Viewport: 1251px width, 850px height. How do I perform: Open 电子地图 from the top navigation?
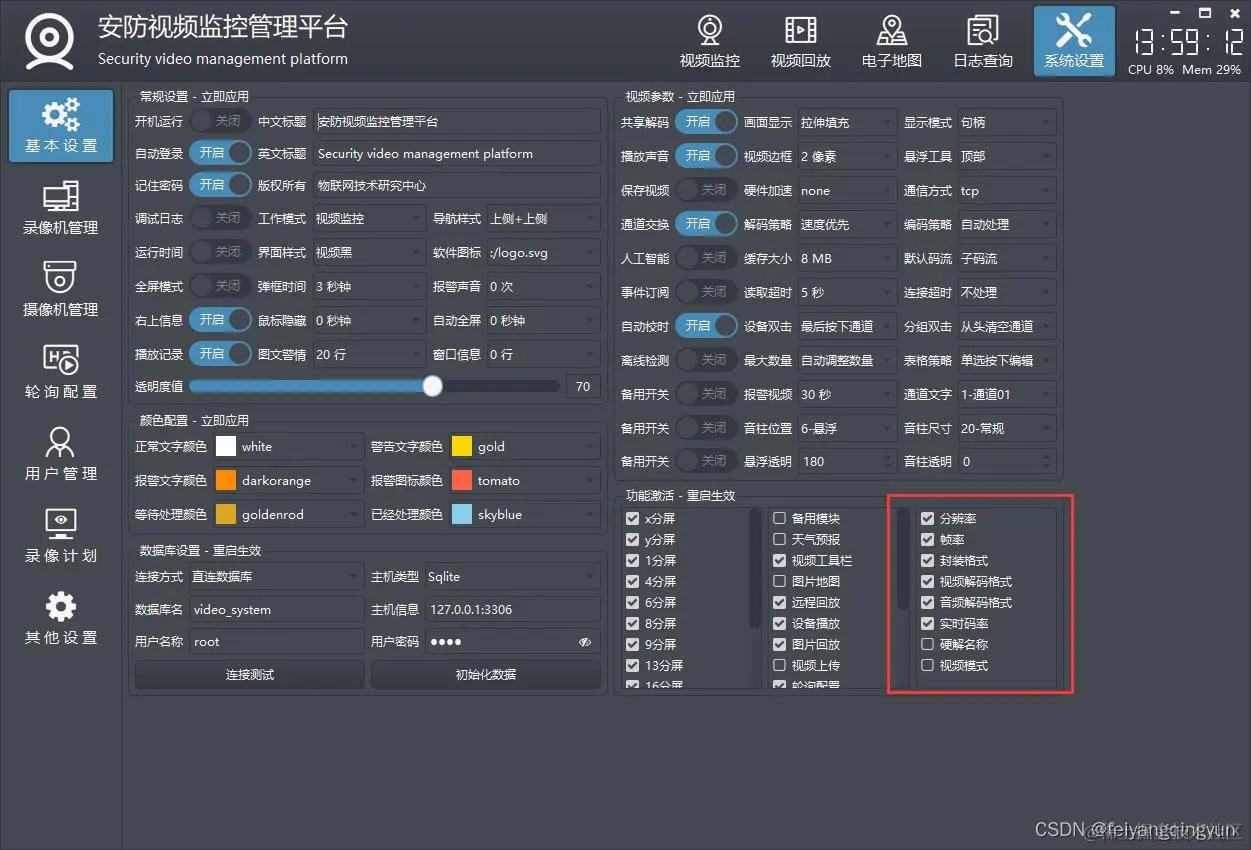click(891, 40)
